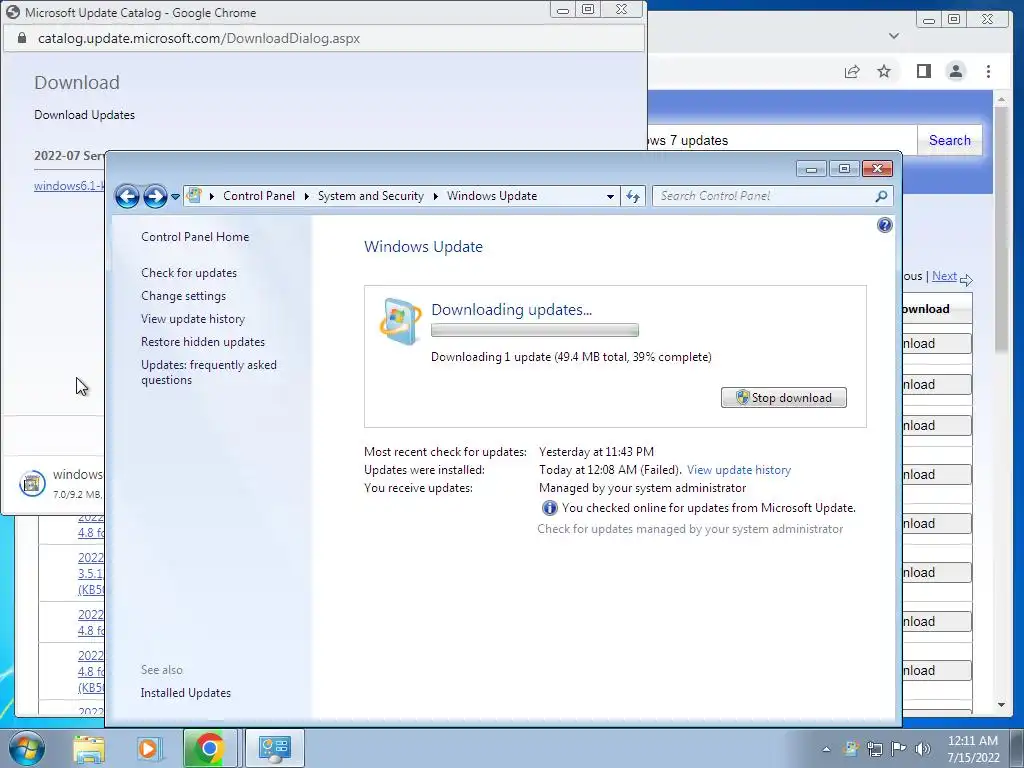Click the Chrome tab search chevron
This screenshot has width=1024, height=768.
(x=894, y=36)
